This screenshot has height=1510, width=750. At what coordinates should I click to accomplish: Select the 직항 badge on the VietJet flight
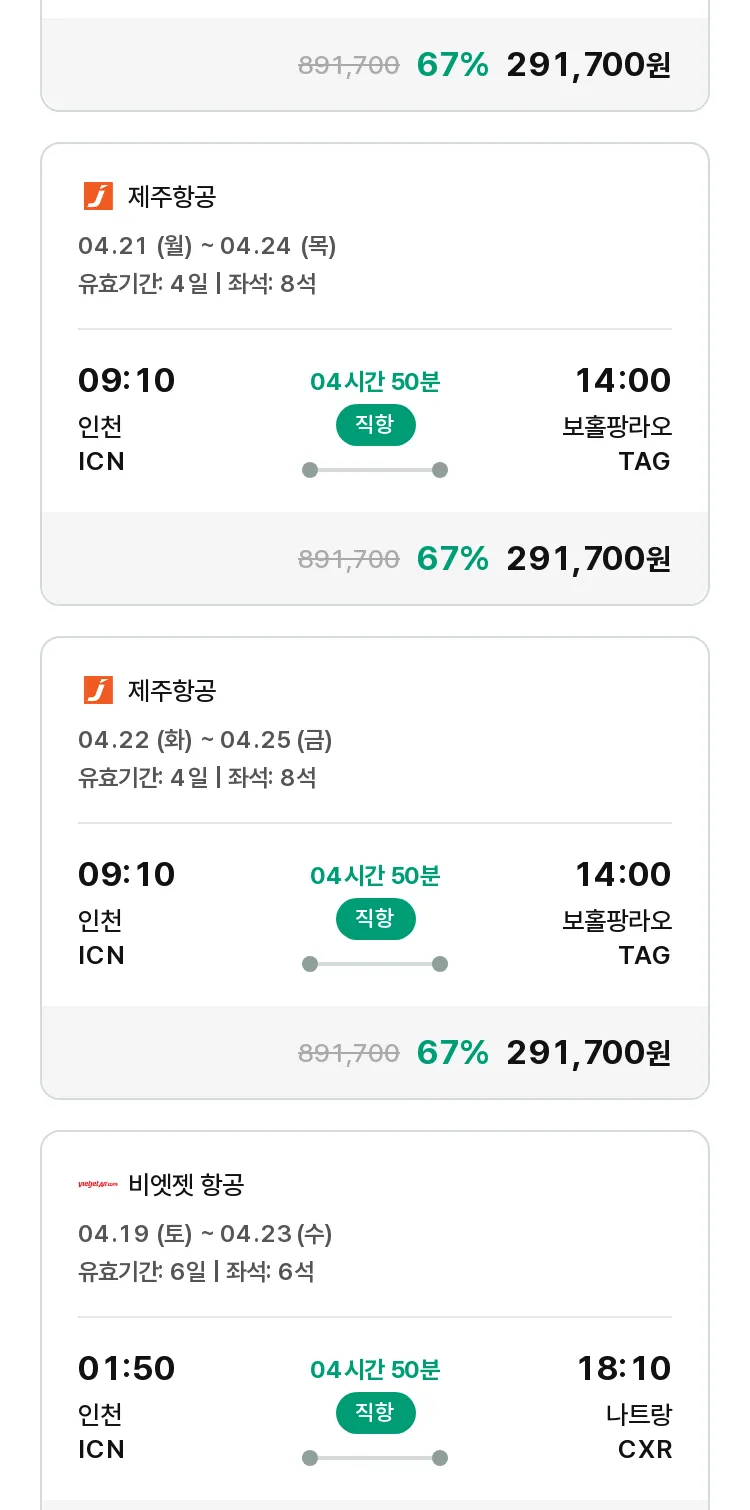(375, 1413)
